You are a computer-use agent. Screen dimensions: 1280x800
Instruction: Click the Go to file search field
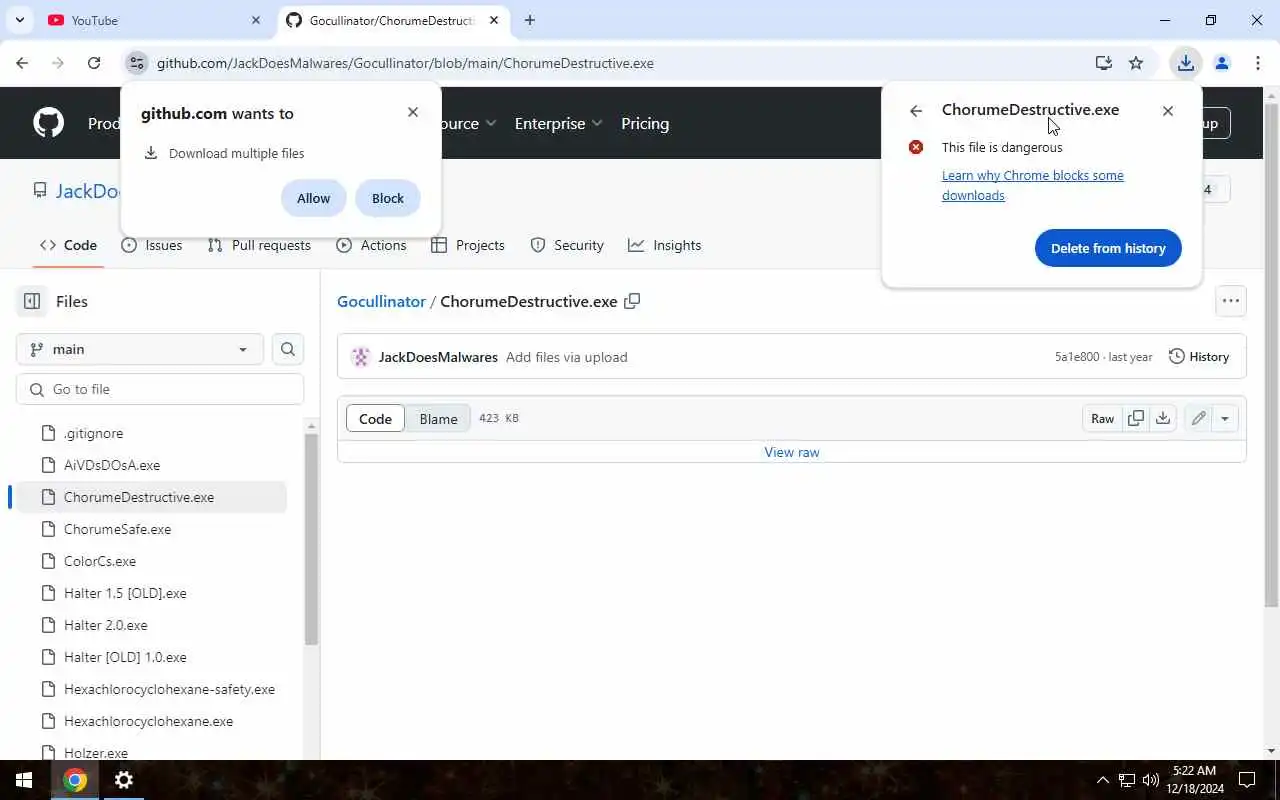click(x=160, y=389)
